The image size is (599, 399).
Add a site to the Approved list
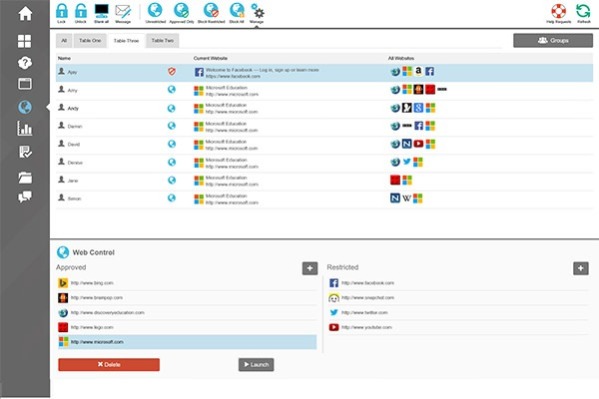(x=310, y=268)
